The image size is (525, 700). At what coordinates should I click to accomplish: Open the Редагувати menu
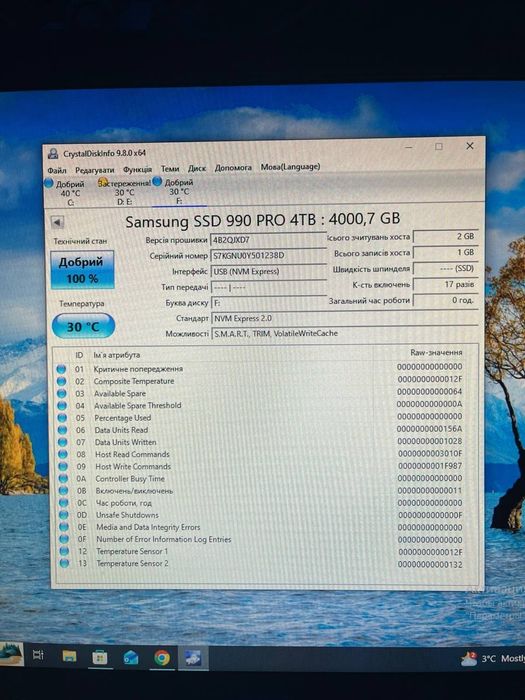coord(94,170)
